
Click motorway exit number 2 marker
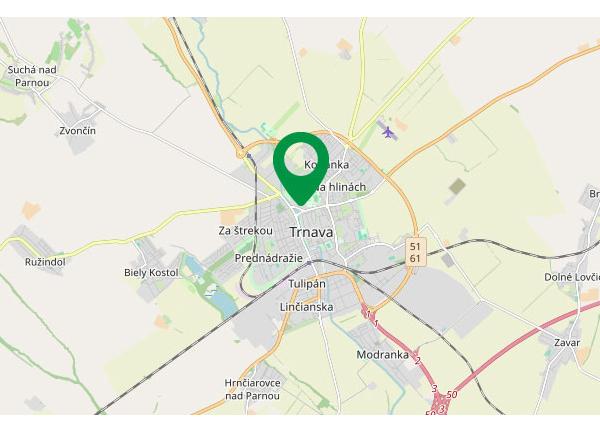coord(417,360)
